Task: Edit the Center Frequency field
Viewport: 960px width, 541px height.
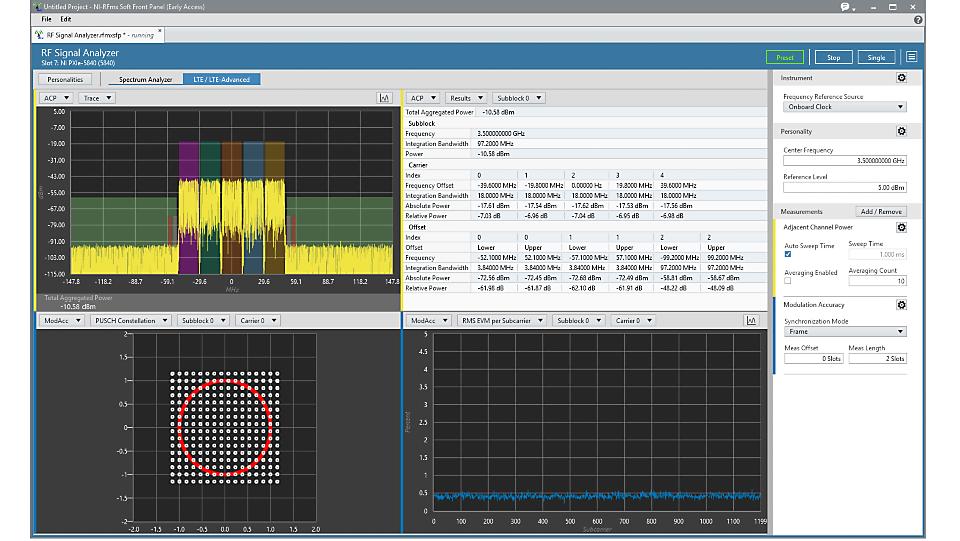Action: click(x=844, y=160)
